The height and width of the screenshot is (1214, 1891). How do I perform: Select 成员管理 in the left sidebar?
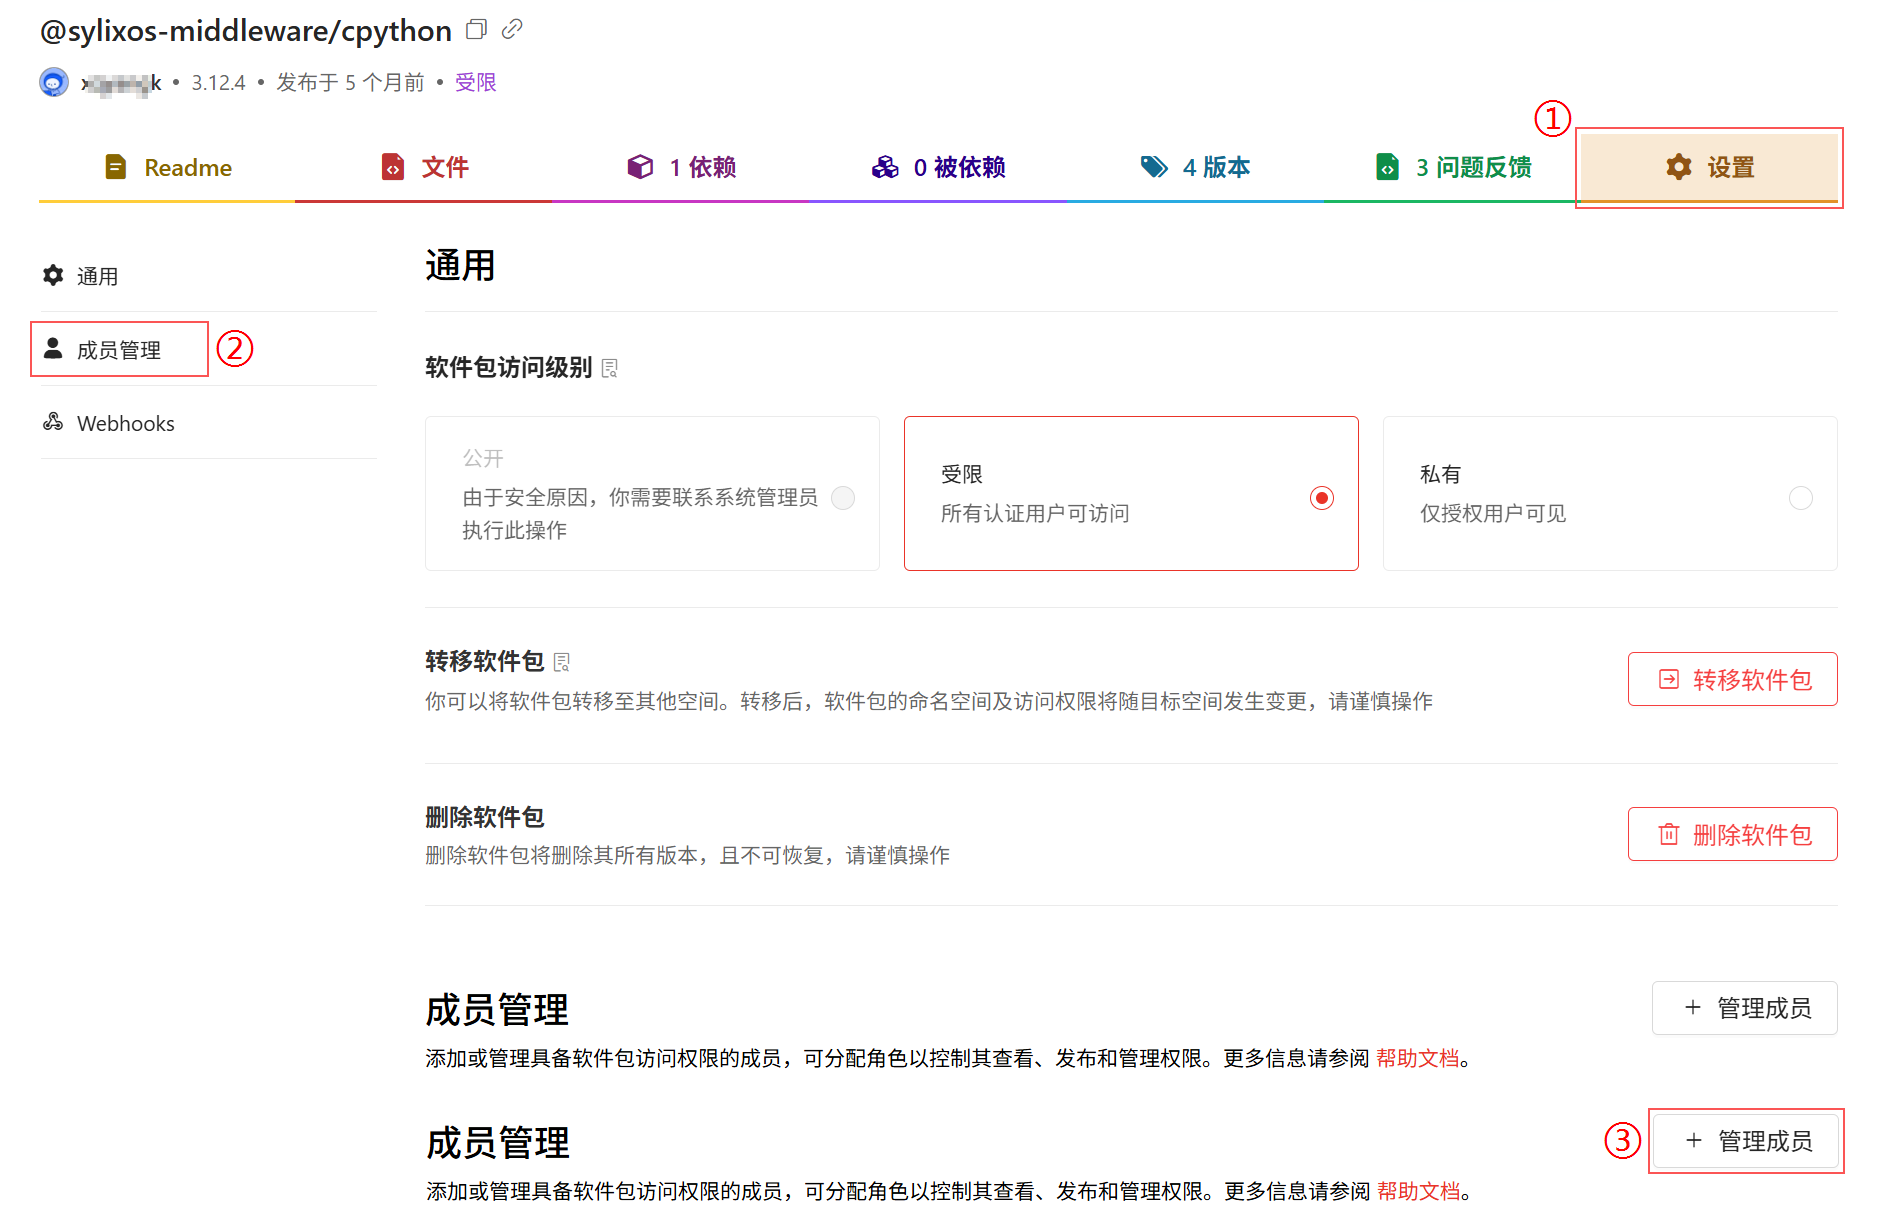tap(119, 350)
